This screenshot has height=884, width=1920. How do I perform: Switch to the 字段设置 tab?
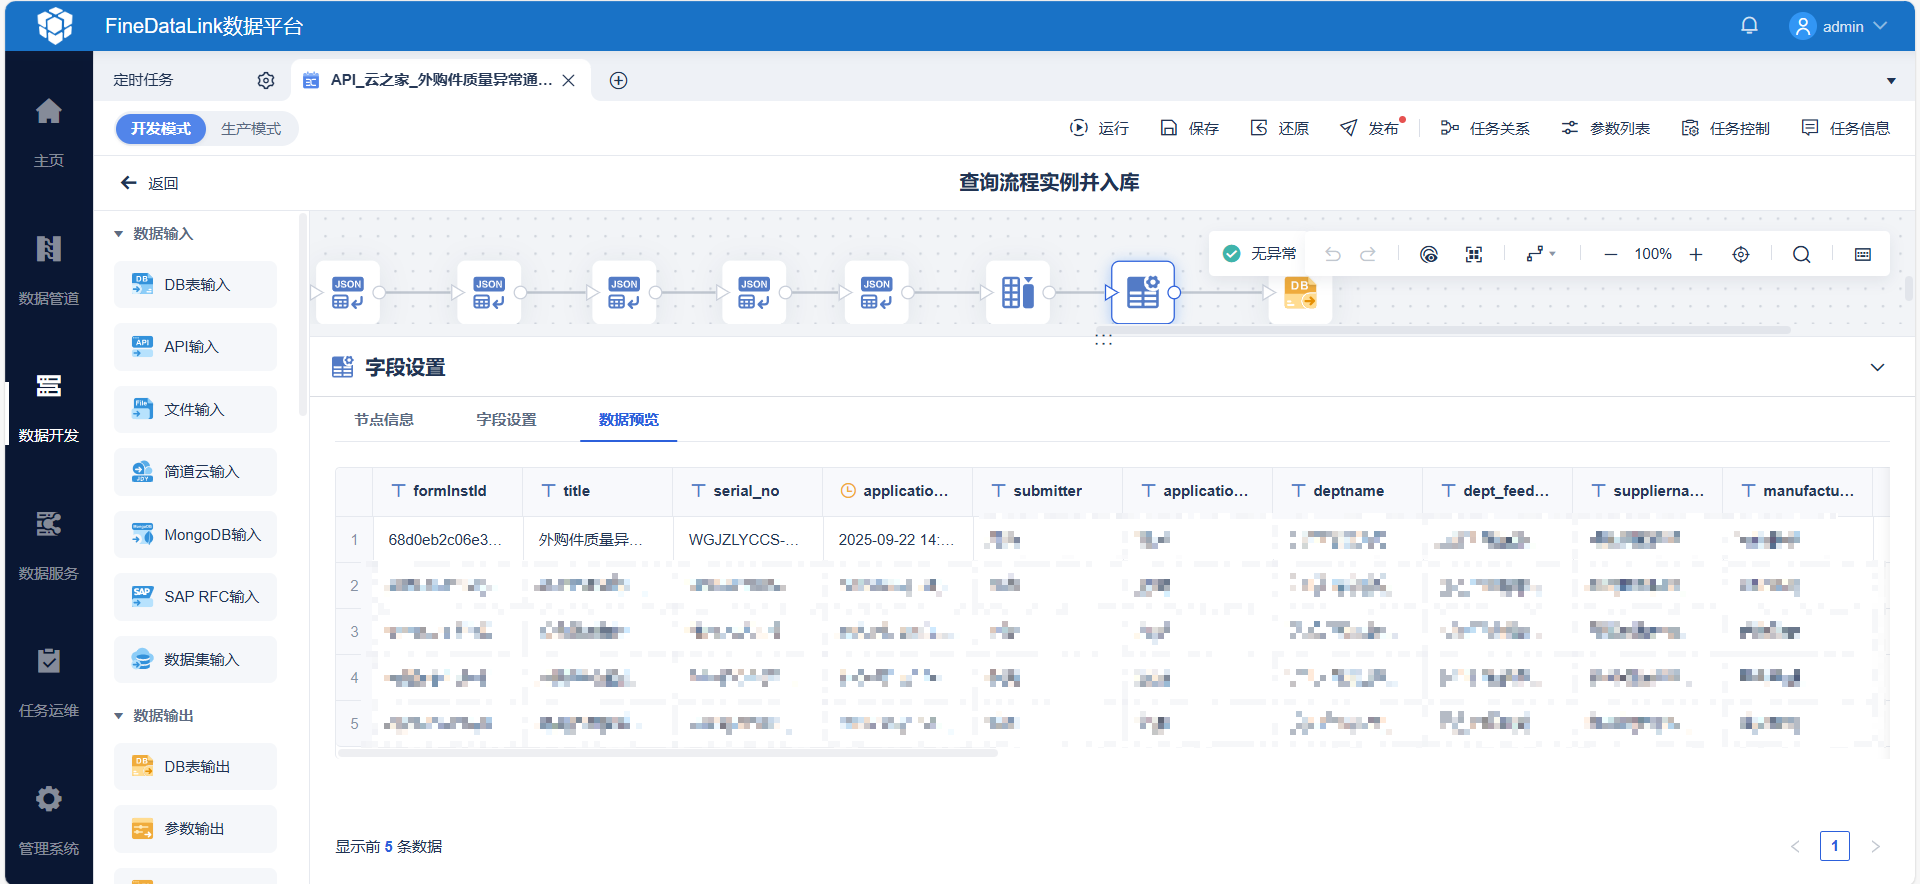click(x=506, y=420)
